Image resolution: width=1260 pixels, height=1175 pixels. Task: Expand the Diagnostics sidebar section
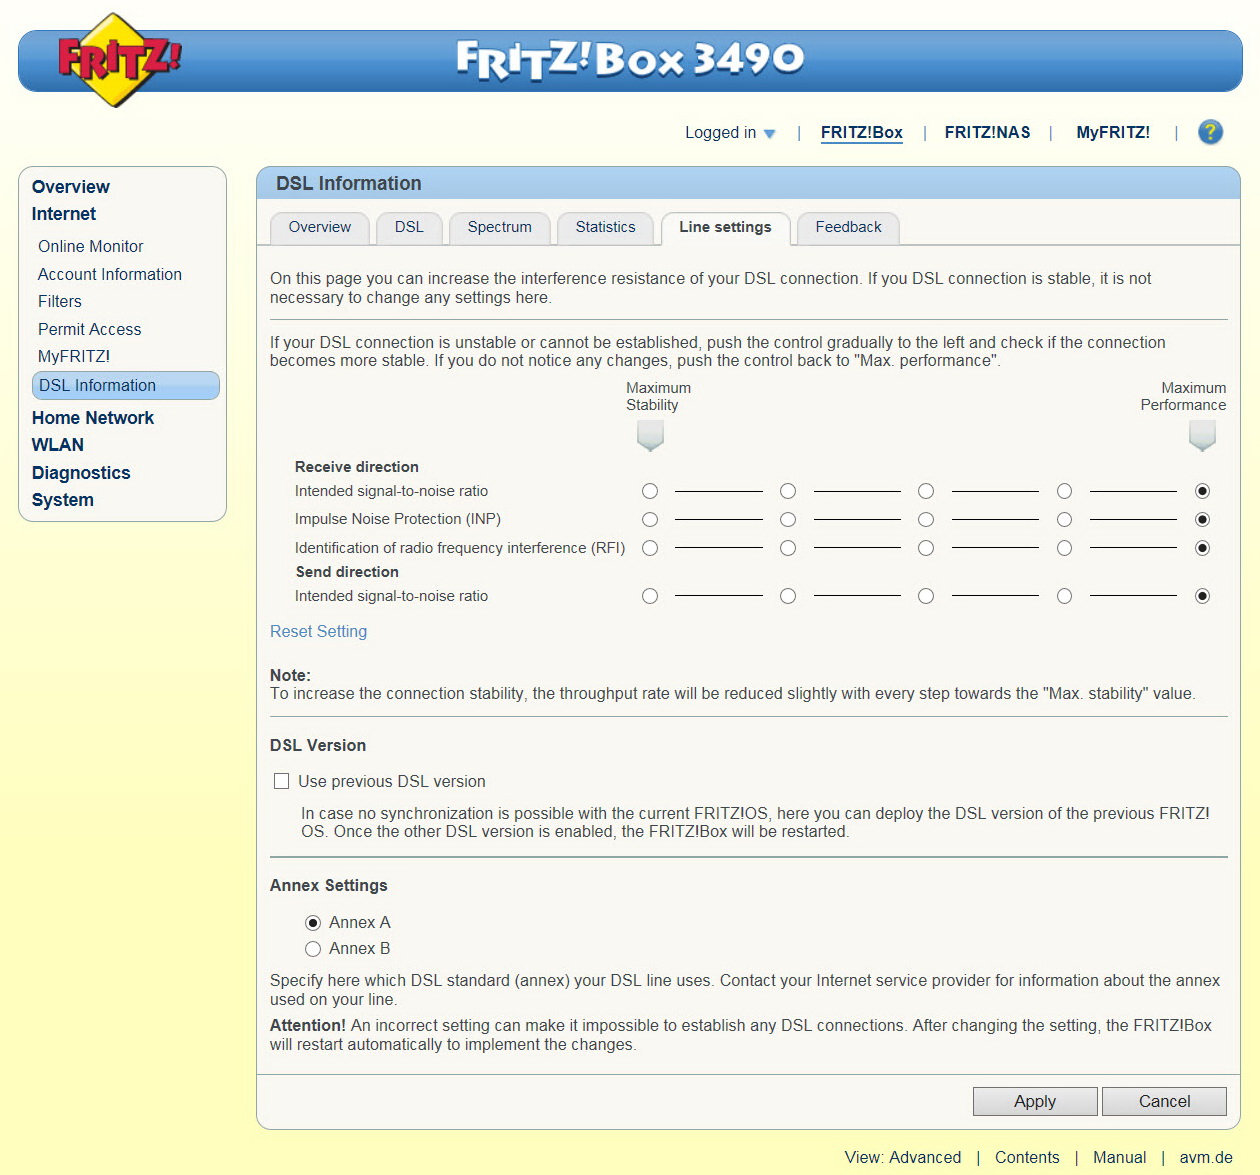pyautogui.click(x=81, y=473)
